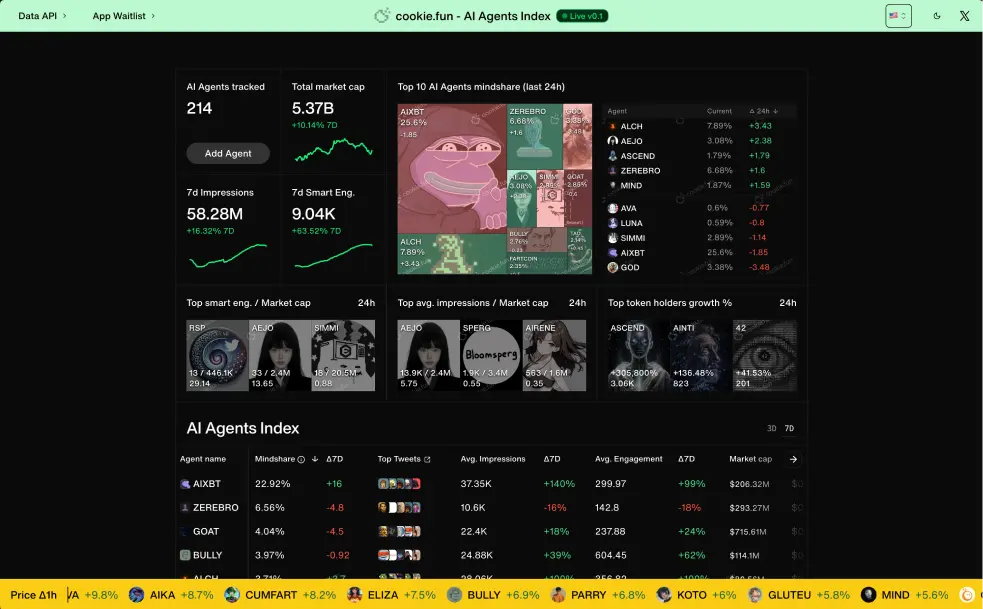Viewport: 983px width, 609px height.
Task: Open the RSP card under Top smart eng.
Action: point(217,356)
